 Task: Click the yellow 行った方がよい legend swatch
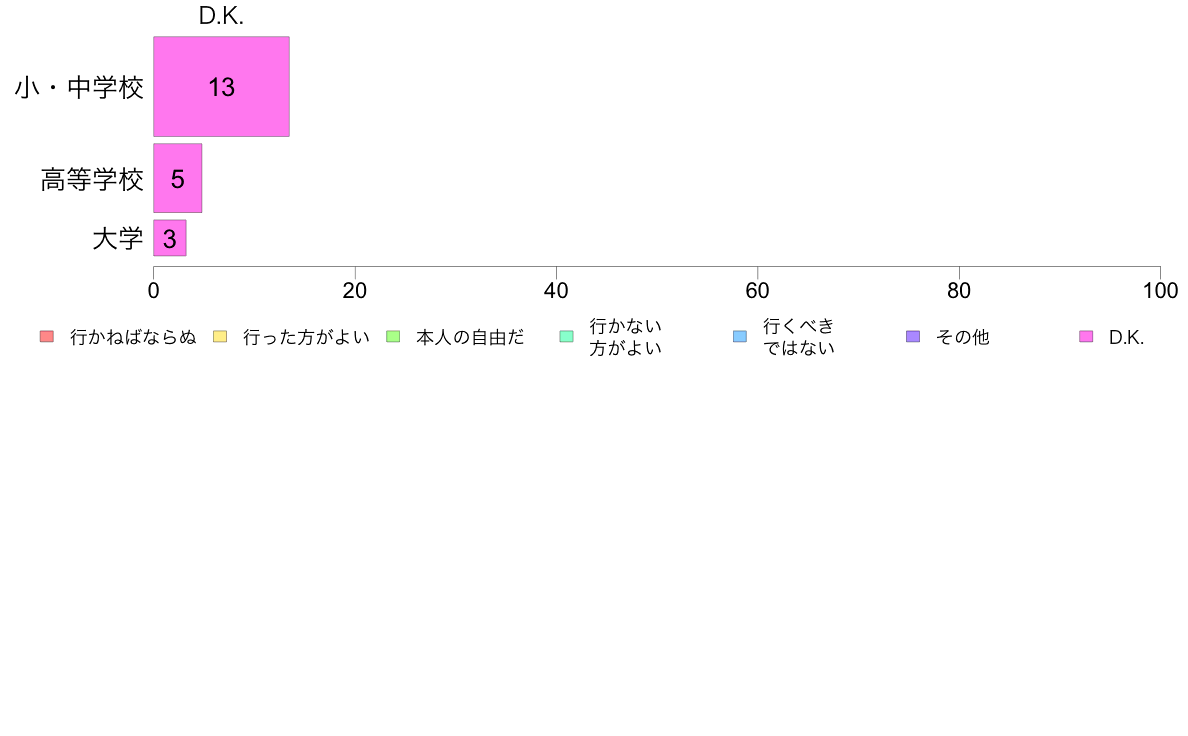220,337
